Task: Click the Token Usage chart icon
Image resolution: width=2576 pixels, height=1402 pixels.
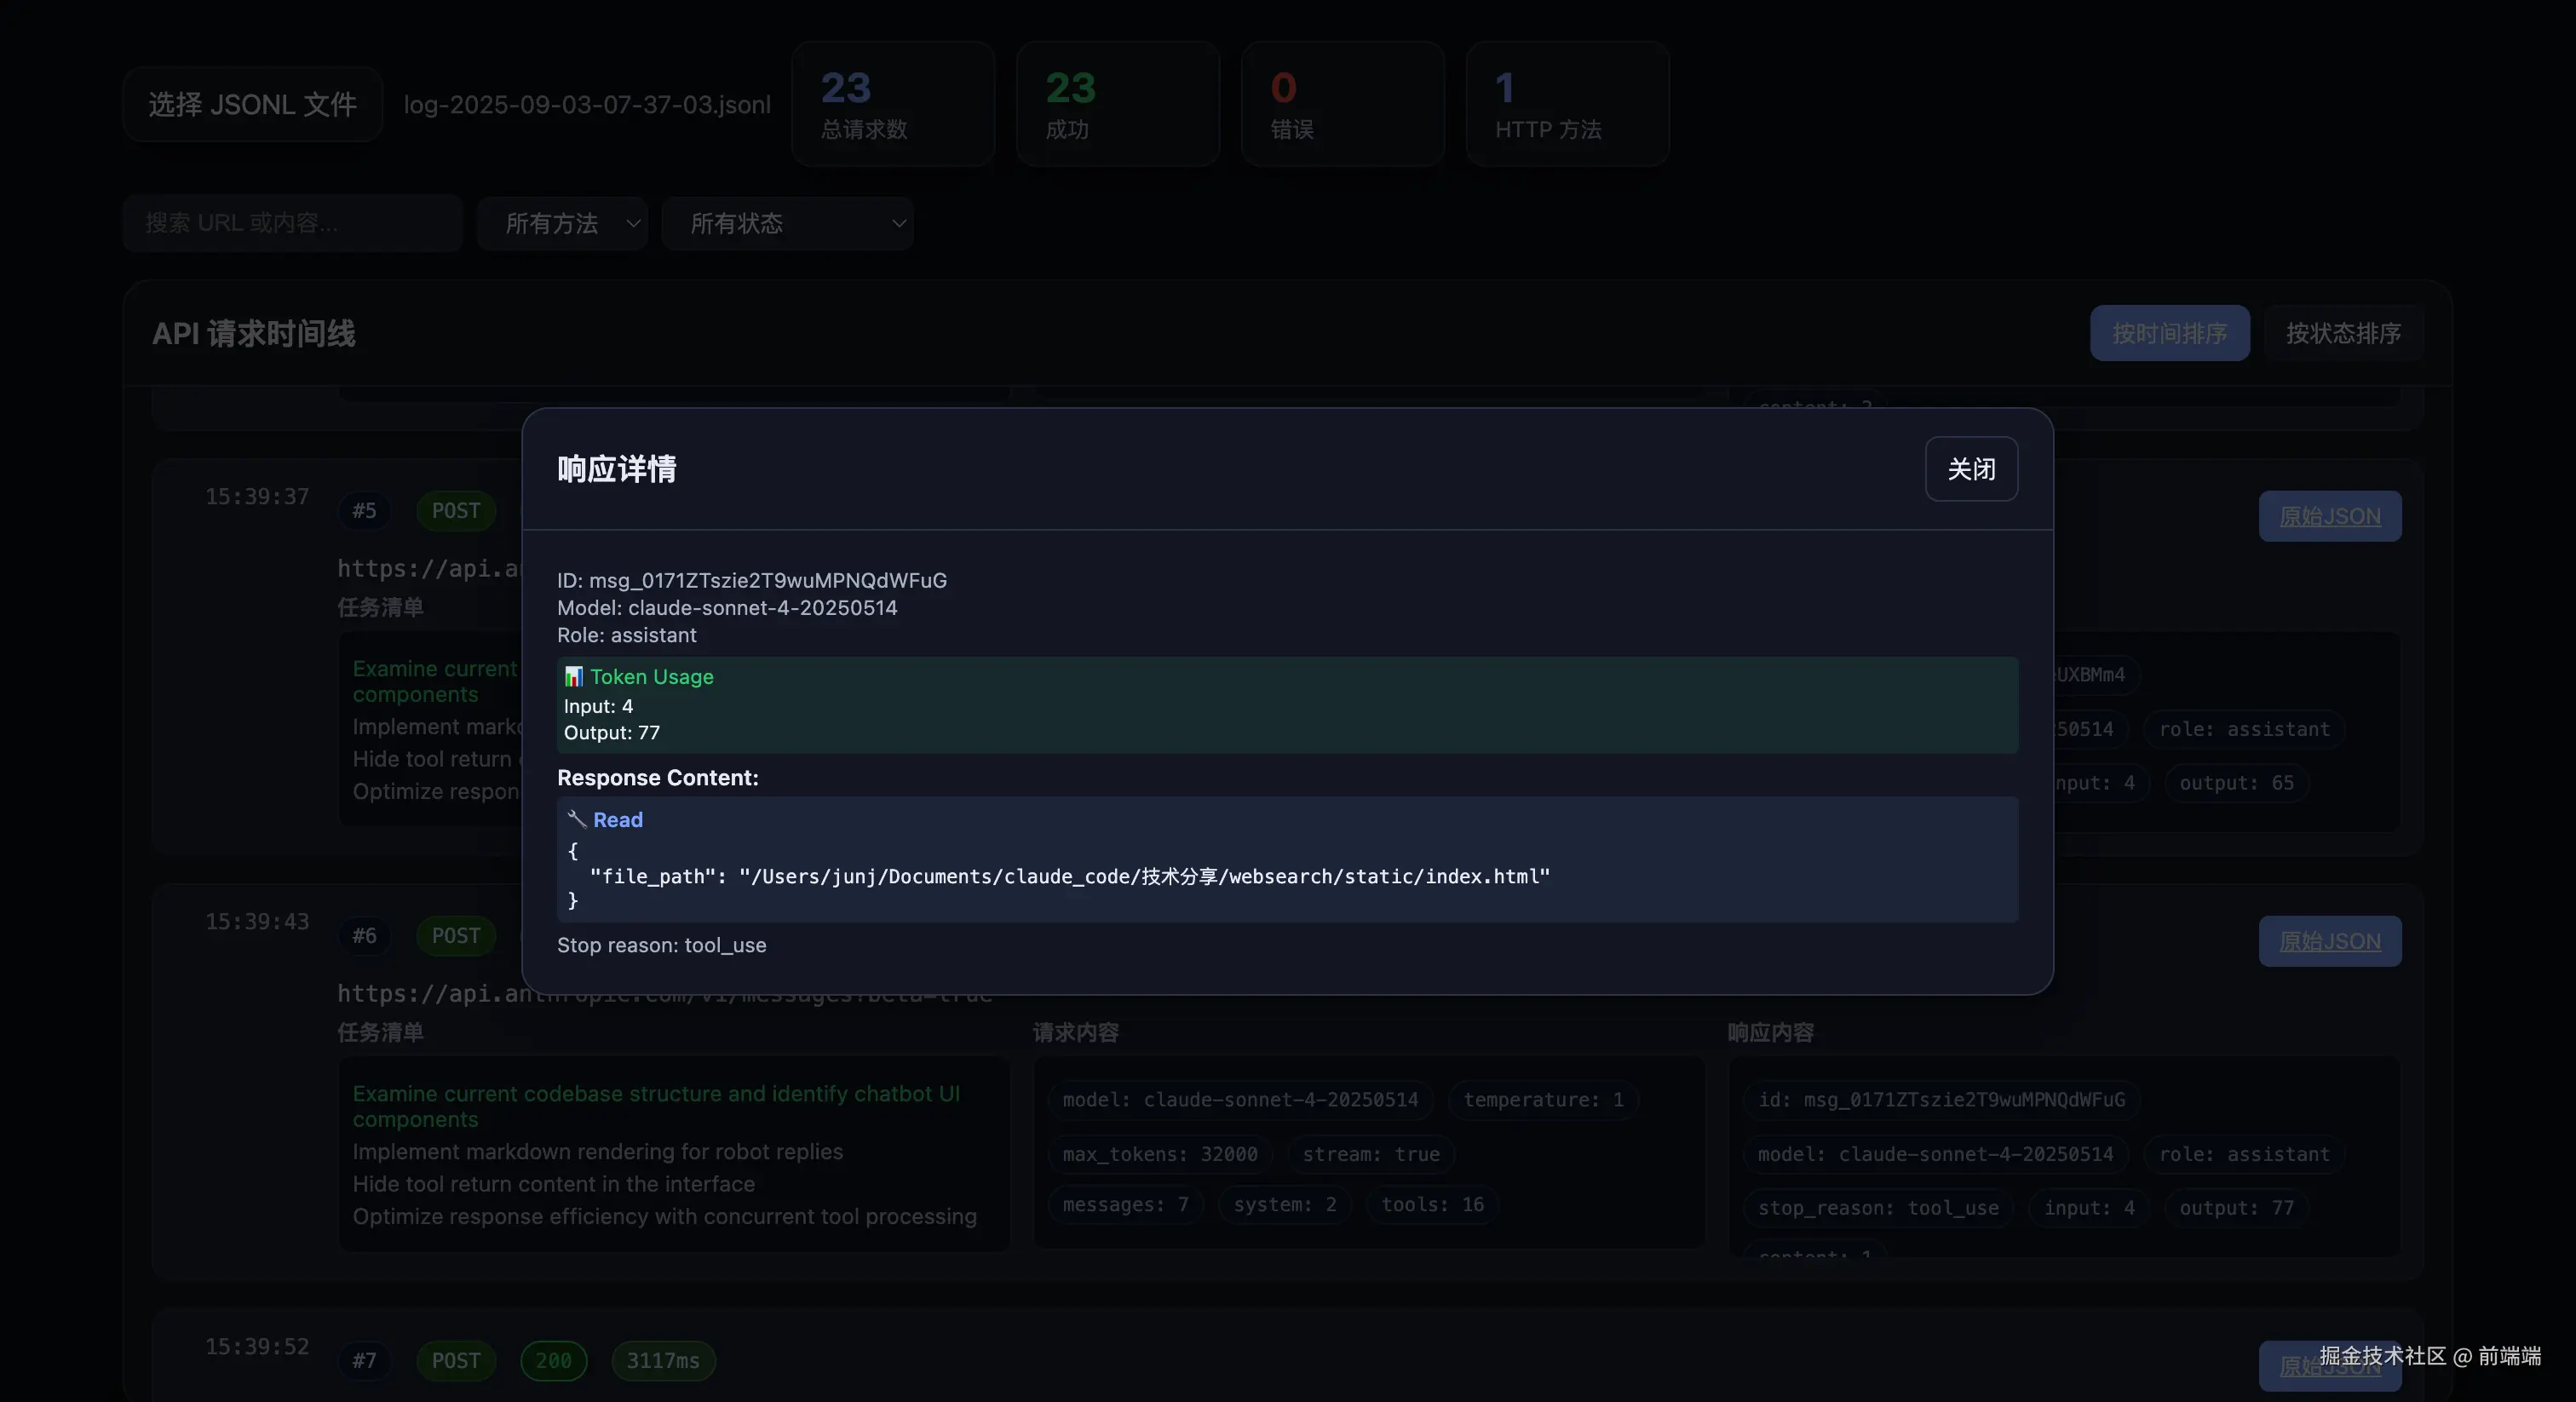Action: tap(573, 677)
